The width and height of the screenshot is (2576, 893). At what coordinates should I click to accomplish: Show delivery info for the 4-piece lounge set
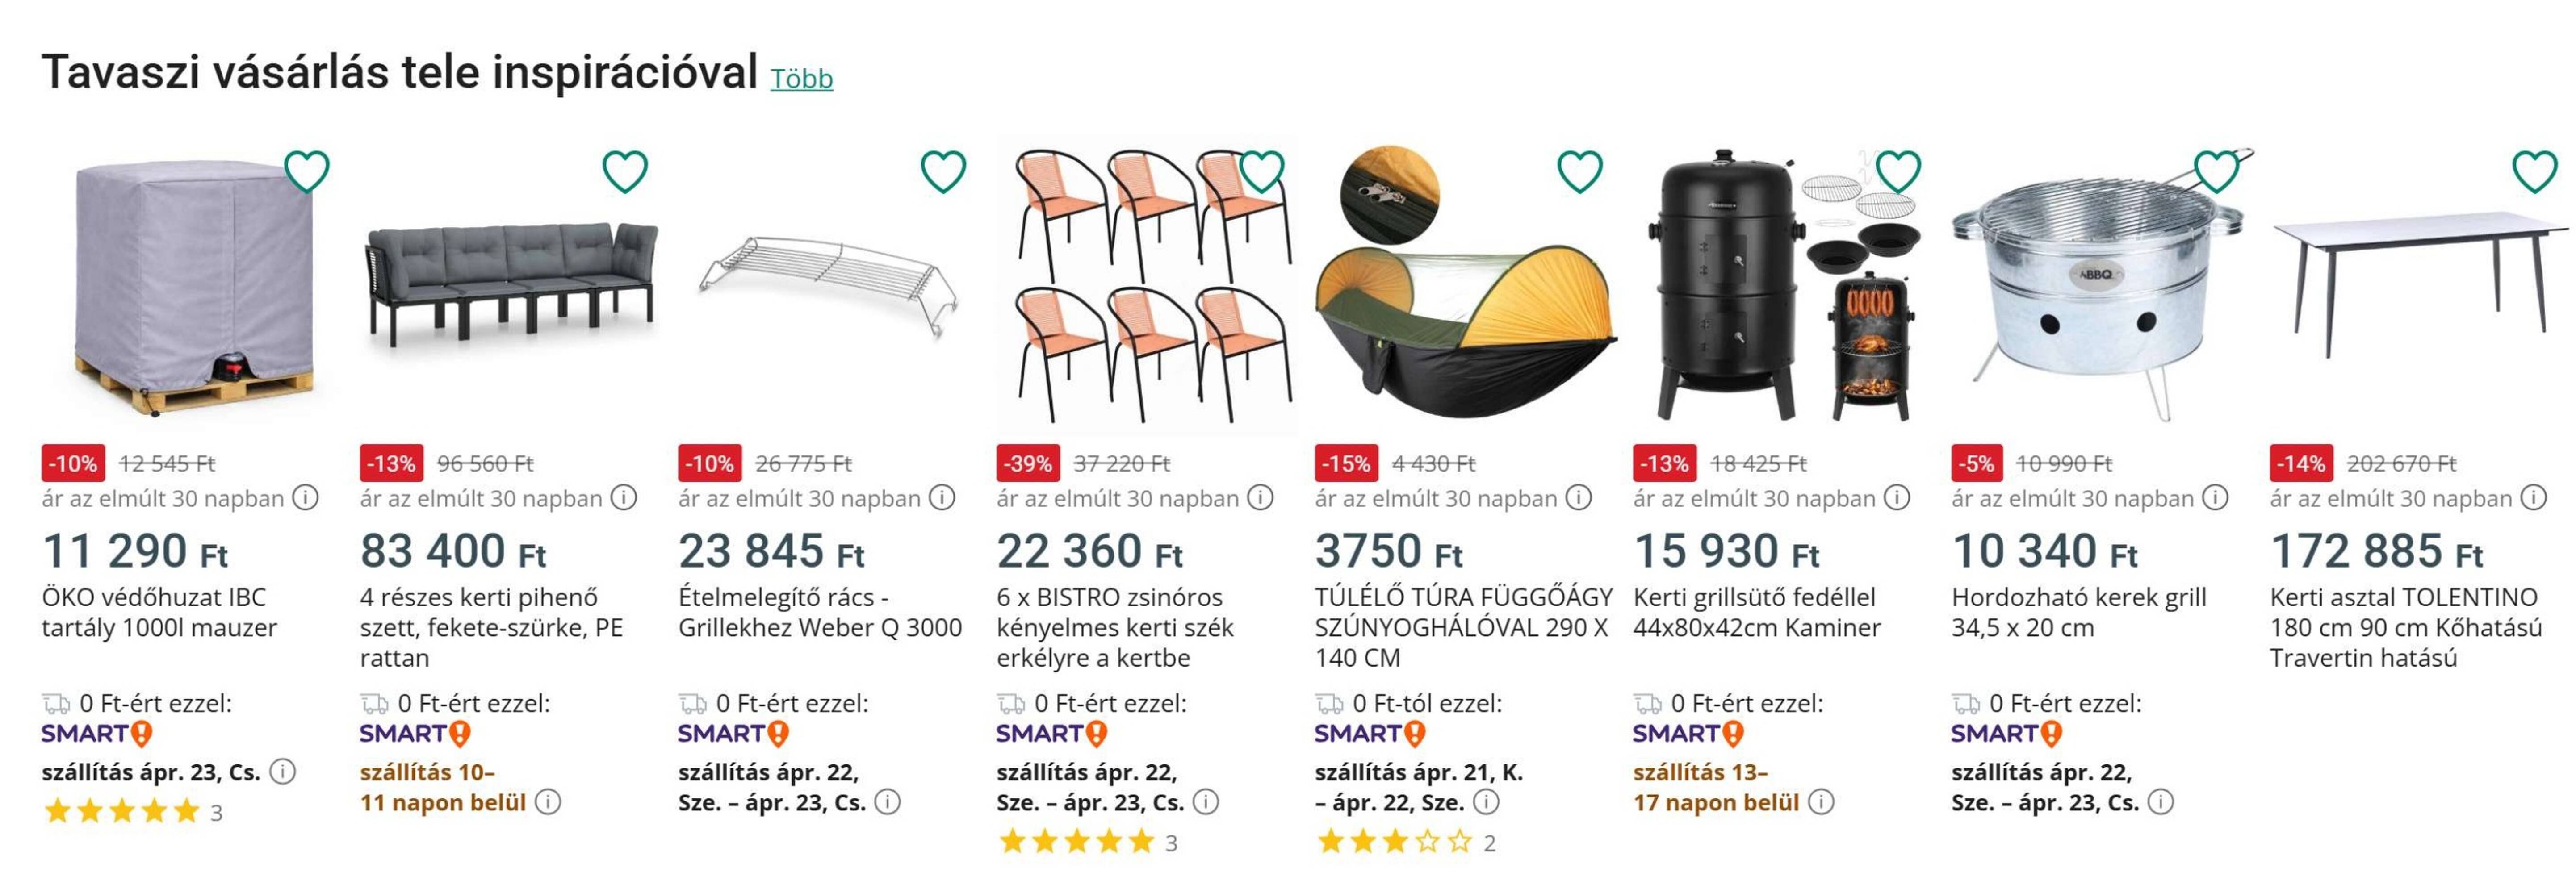(x=548, y=802)
